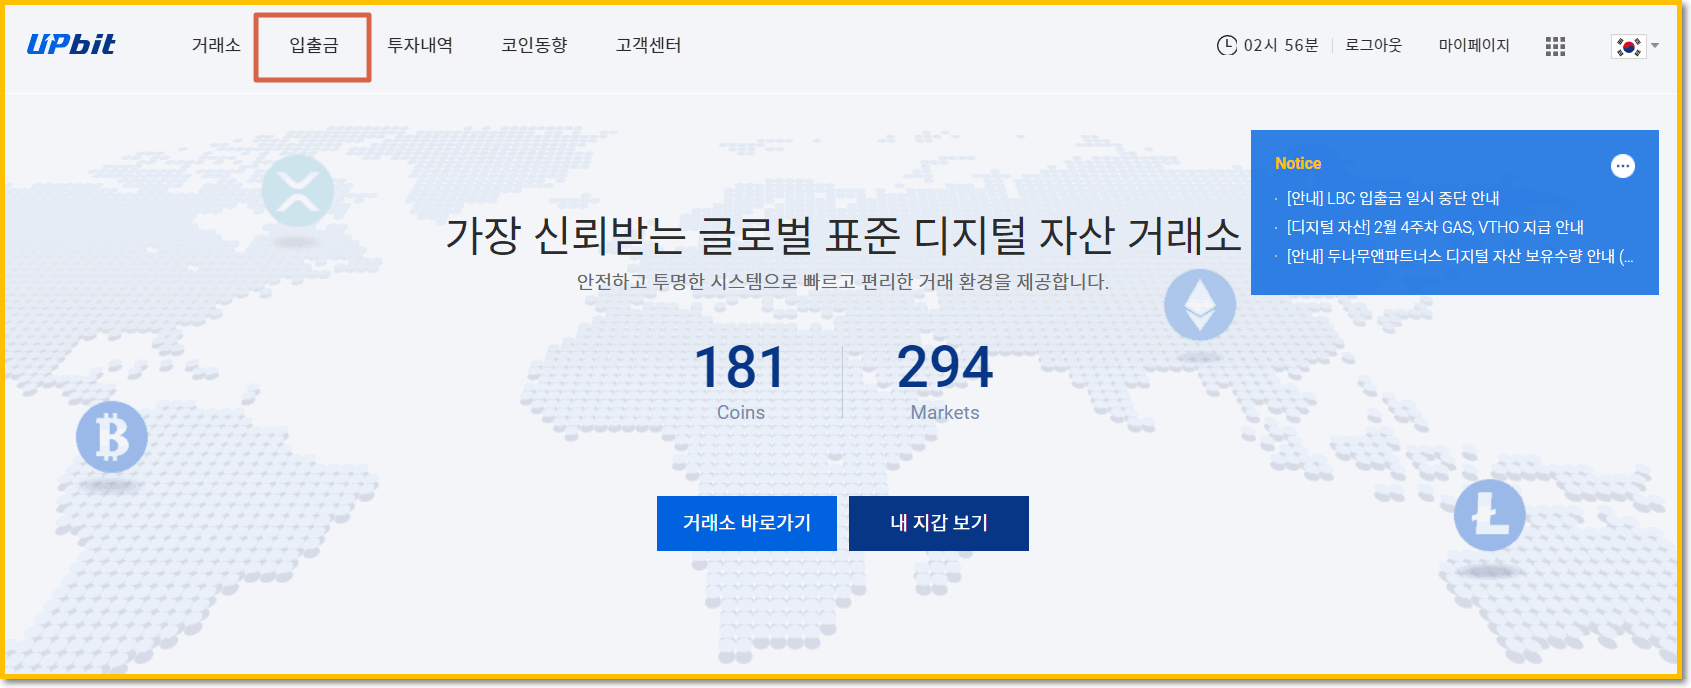1691x688 pixels.
Task: Open more notices with ellipsis icon
Action: [1623, 166]
